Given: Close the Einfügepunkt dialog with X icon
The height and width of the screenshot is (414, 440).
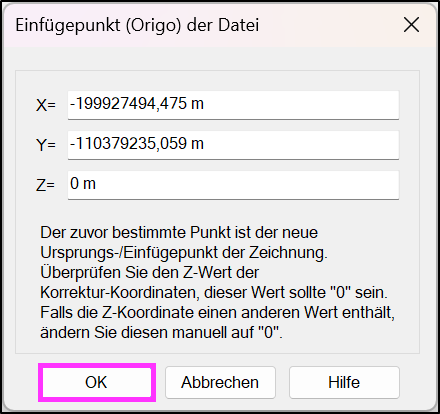Looking at the screenshot, I should coord(411,25).
